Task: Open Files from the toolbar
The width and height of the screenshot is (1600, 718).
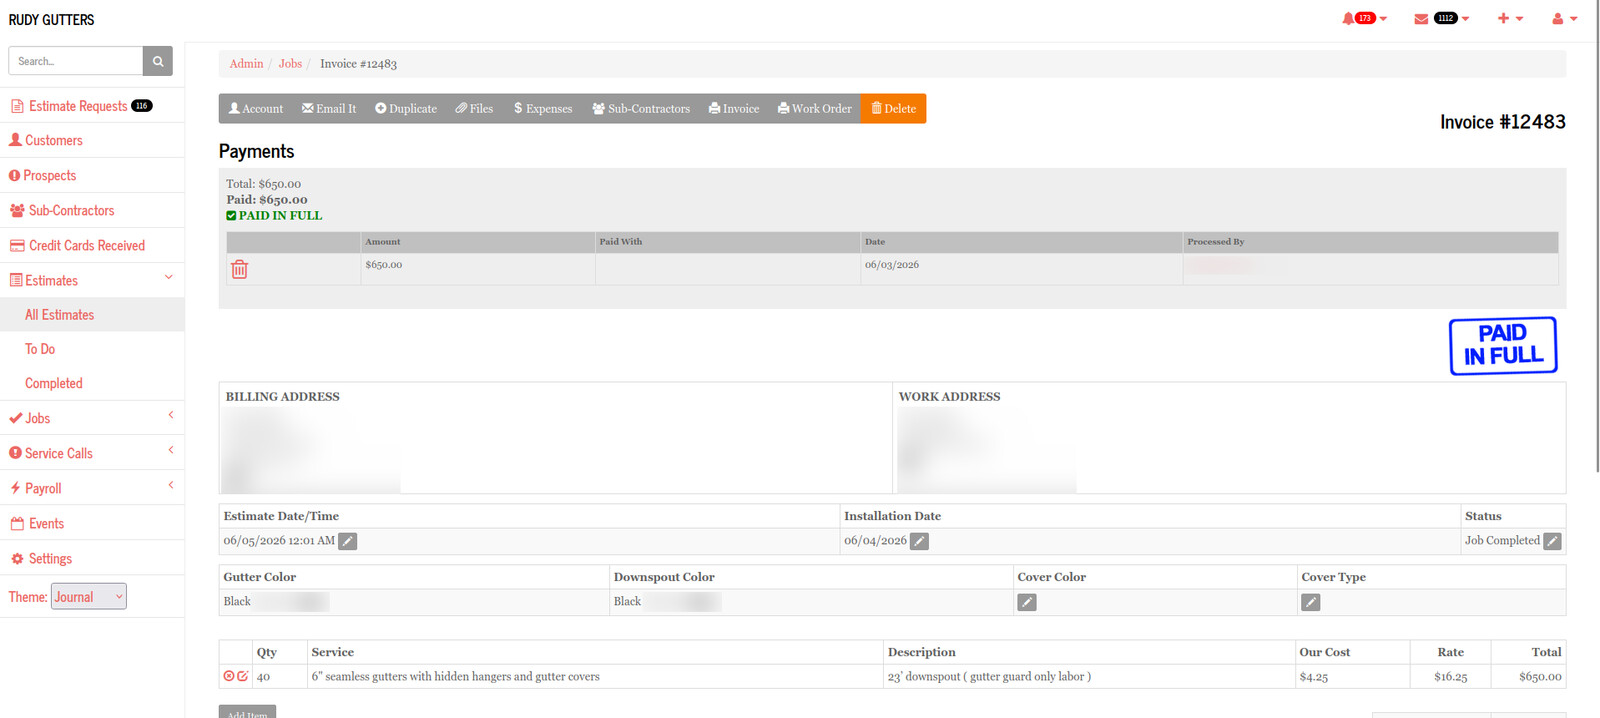Action: (x=474, y=109)
